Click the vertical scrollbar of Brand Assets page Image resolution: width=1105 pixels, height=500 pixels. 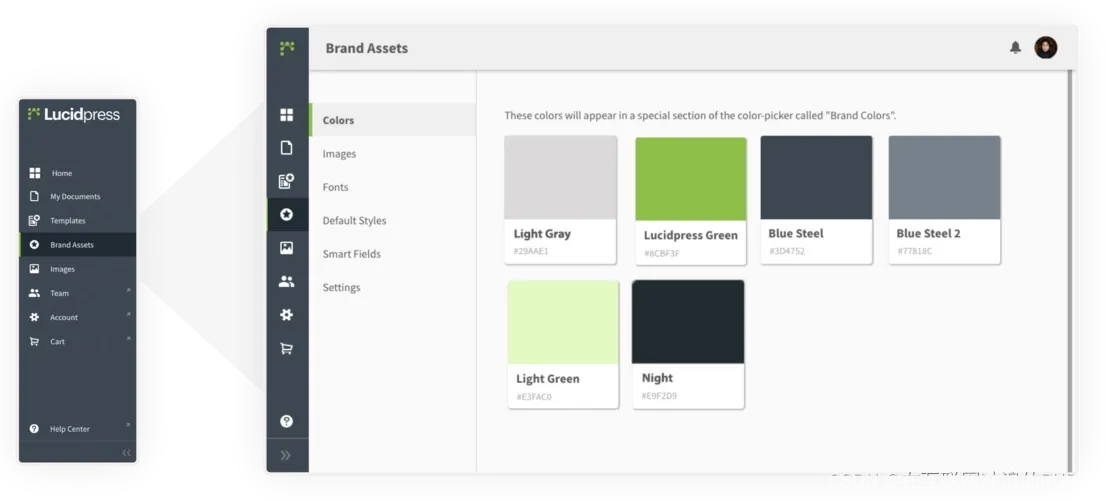tap(1070, 271)
